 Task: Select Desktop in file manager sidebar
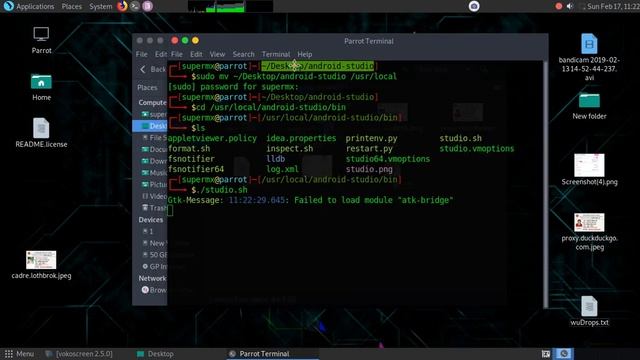(x=151, y=126)
